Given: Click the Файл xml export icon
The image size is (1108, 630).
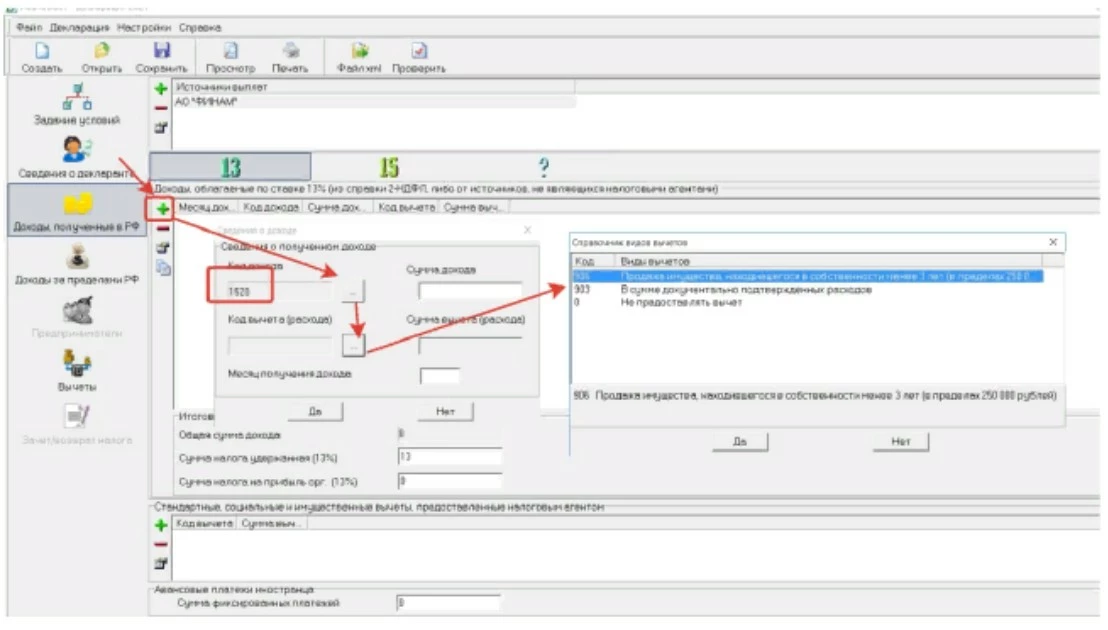Looking at the screenshot, I should [360, 51].
